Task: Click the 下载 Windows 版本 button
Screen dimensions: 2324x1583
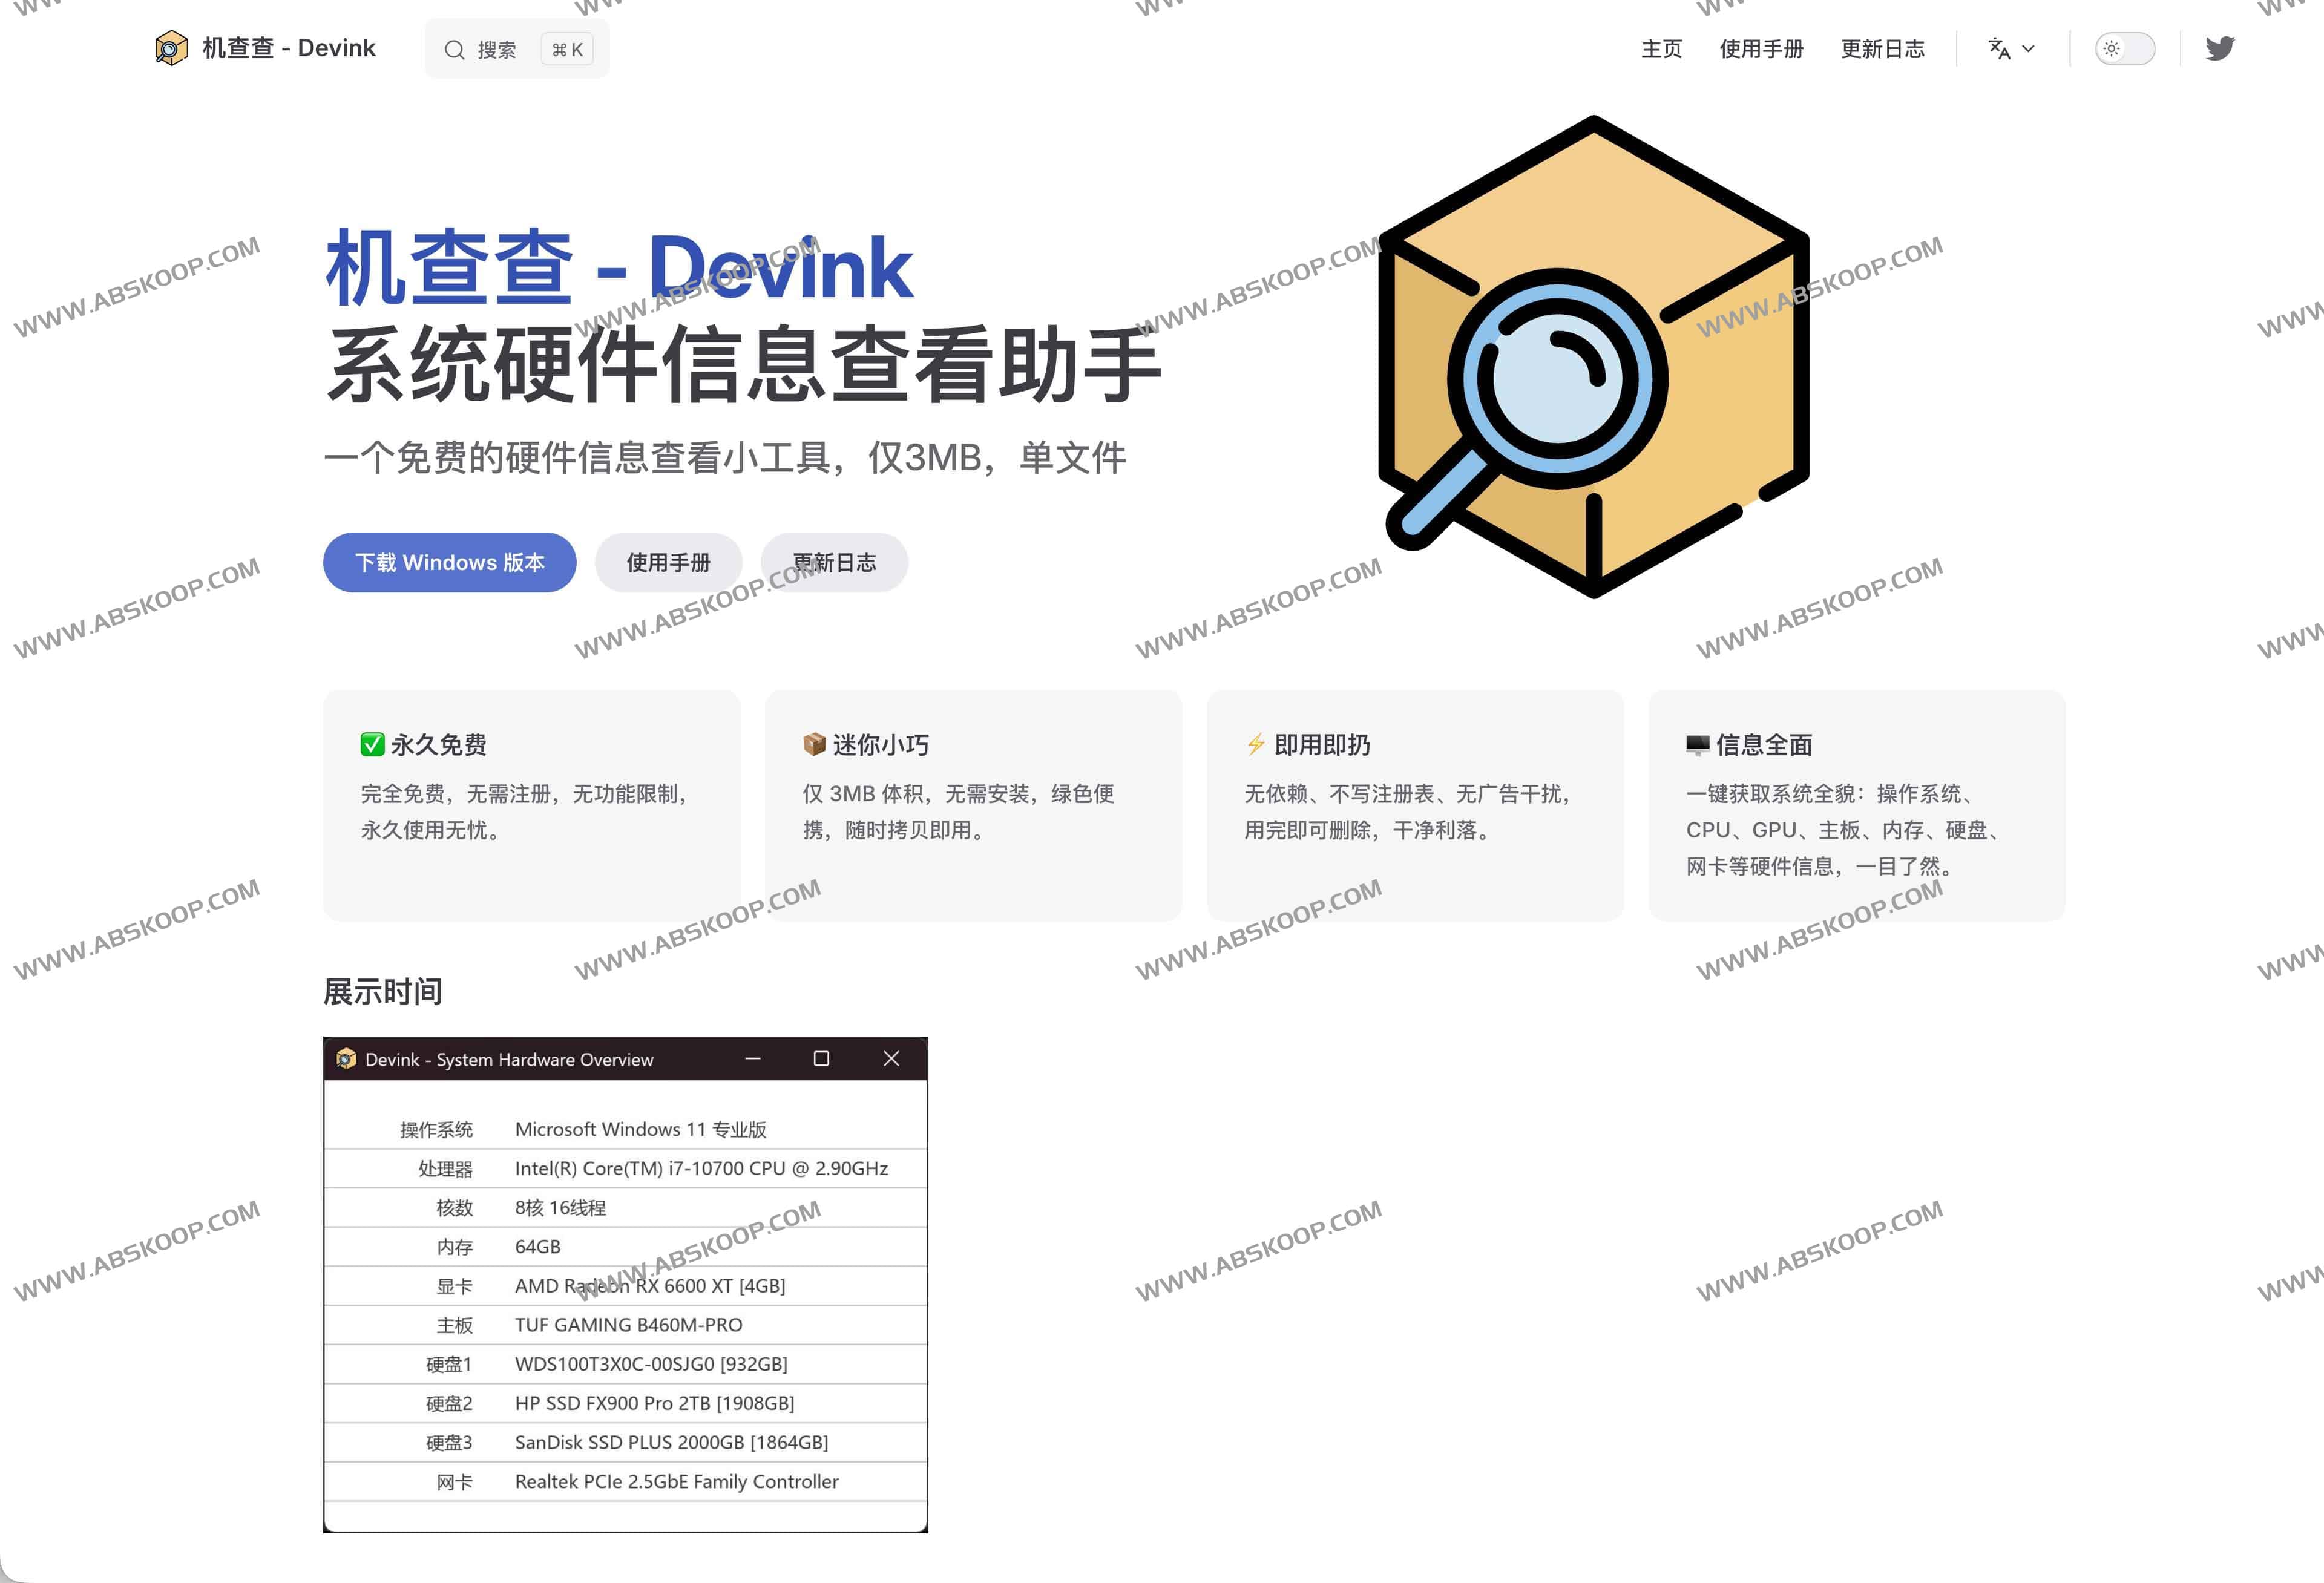Action: click(x=449, y=562)
